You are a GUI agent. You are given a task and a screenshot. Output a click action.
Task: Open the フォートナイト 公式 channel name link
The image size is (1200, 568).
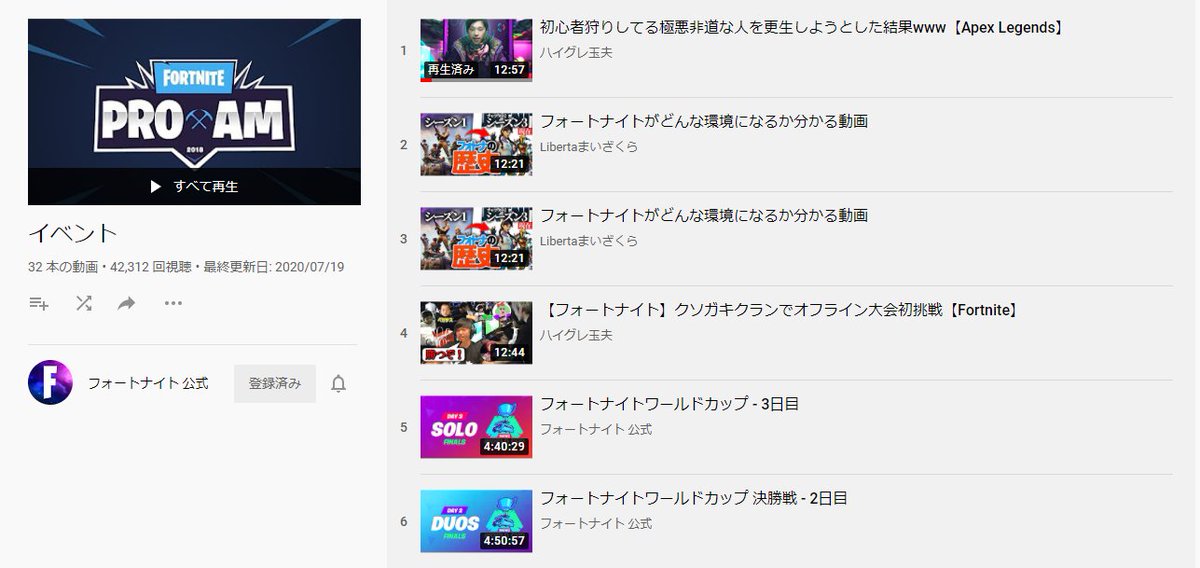coord(148,383)
